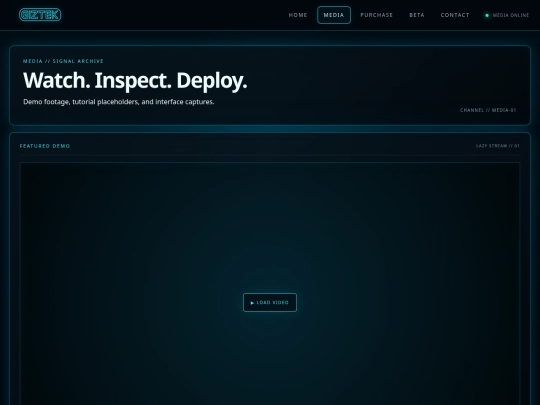Open the Purchase nav item
The width and height of the screenshot is (540, 405).
(376, 15)
